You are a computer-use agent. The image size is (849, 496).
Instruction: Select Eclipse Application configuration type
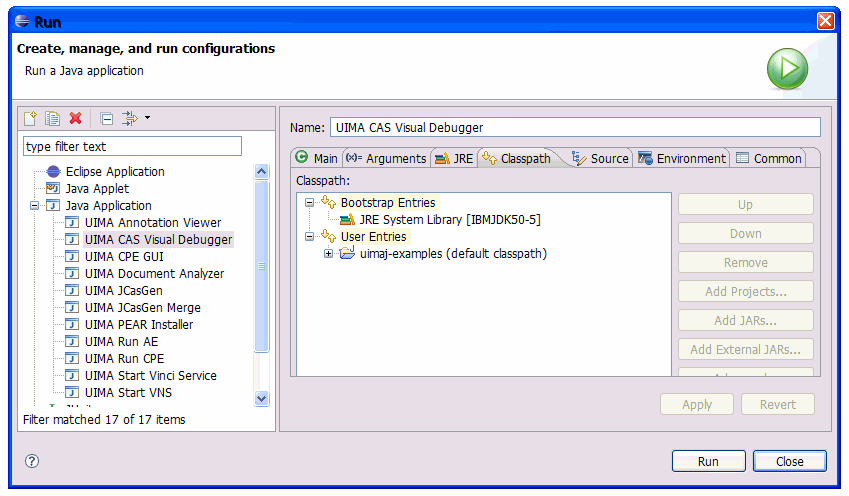(x=114, y=172)
